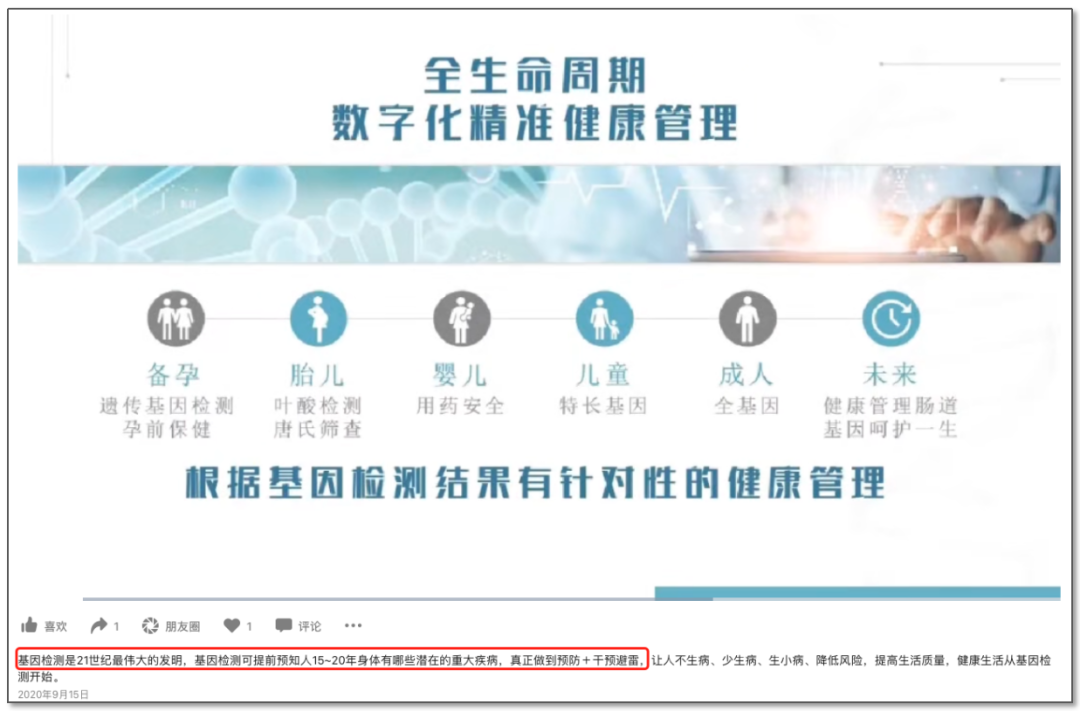Click the heart favorite icon

tap(231, 625)
